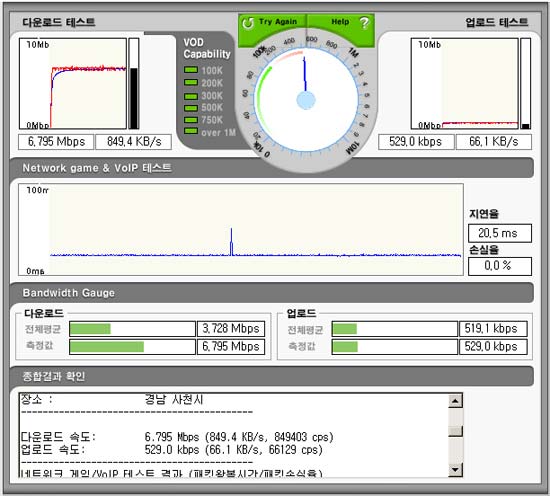Click the Help button label

point(340,22)
